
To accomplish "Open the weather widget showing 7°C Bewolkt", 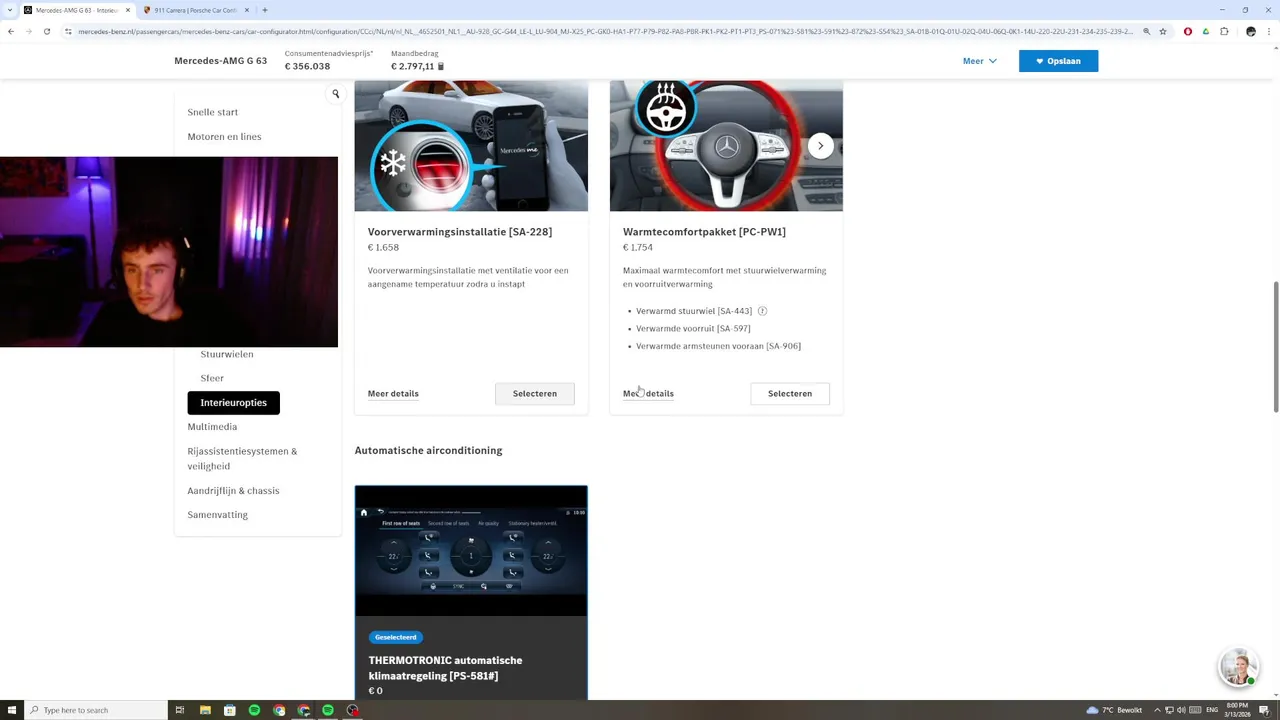I will tap(1114, 710).
